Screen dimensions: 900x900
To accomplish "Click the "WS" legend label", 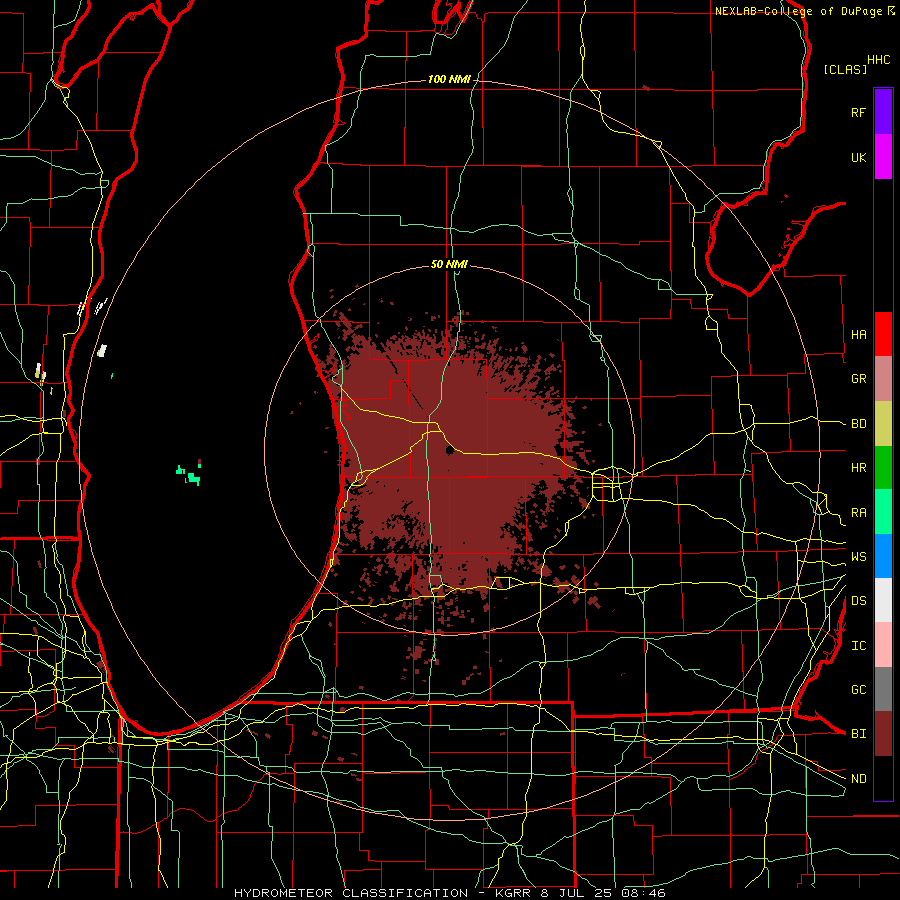I will pyautogui.click(x=858, y=557).
